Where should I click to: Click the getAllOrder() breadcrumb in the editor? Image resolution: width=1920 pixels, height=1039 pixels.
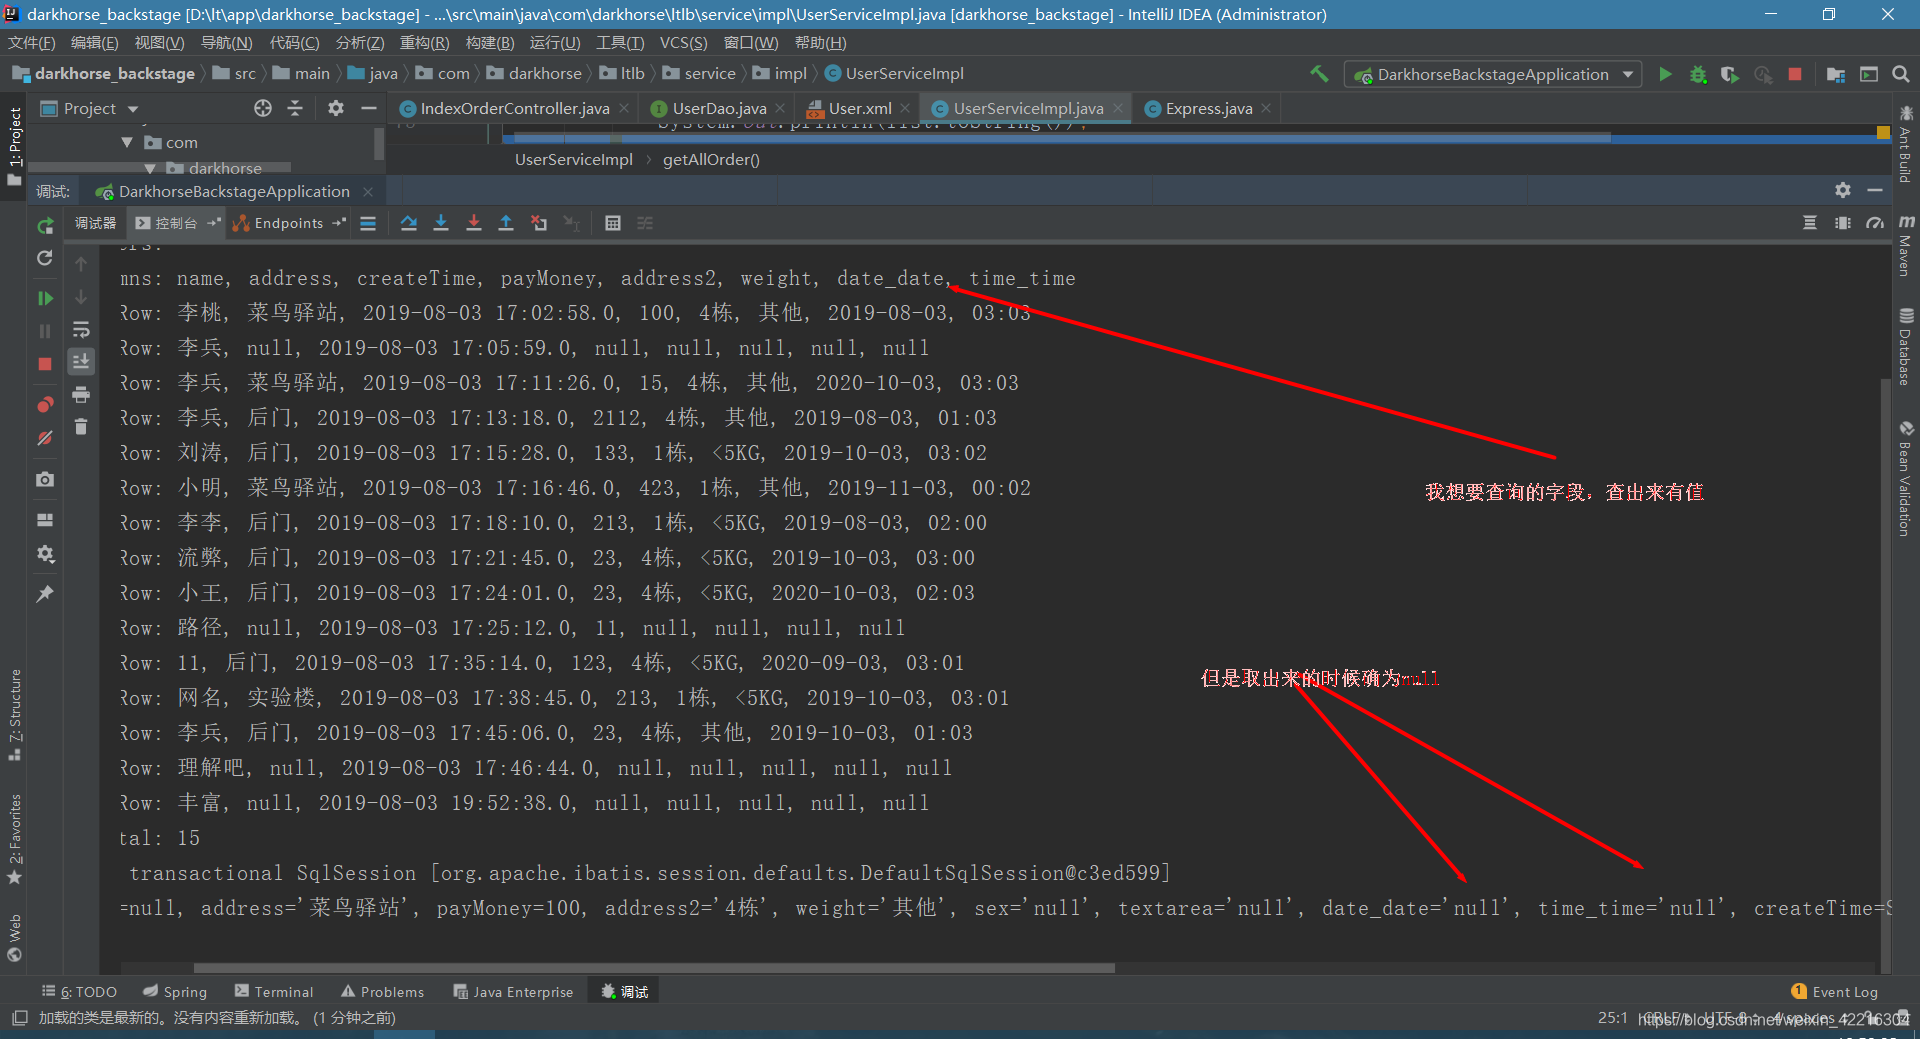(711, 159)
